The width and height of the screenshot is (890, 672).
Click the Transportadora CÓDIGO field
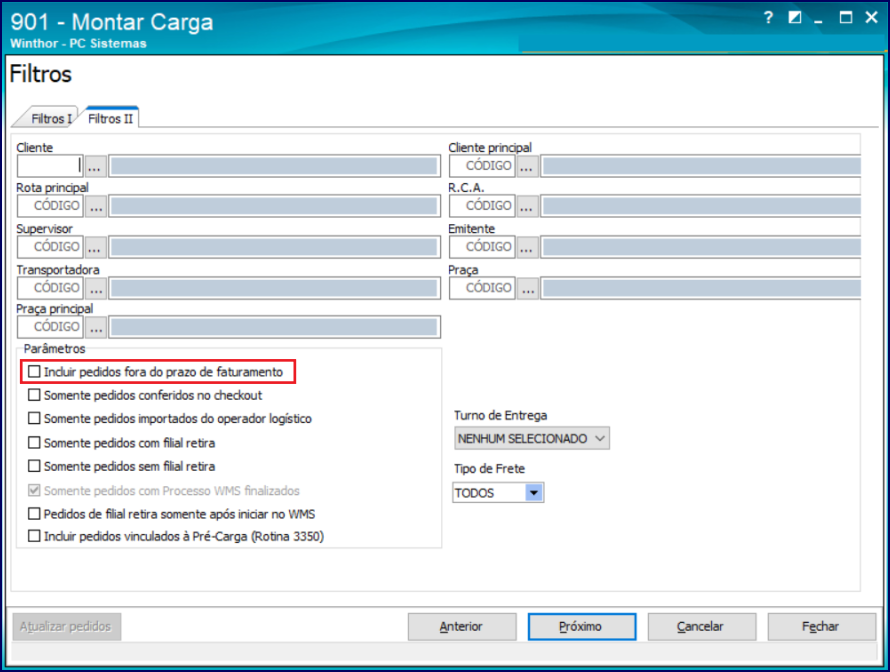pos(51,288)
